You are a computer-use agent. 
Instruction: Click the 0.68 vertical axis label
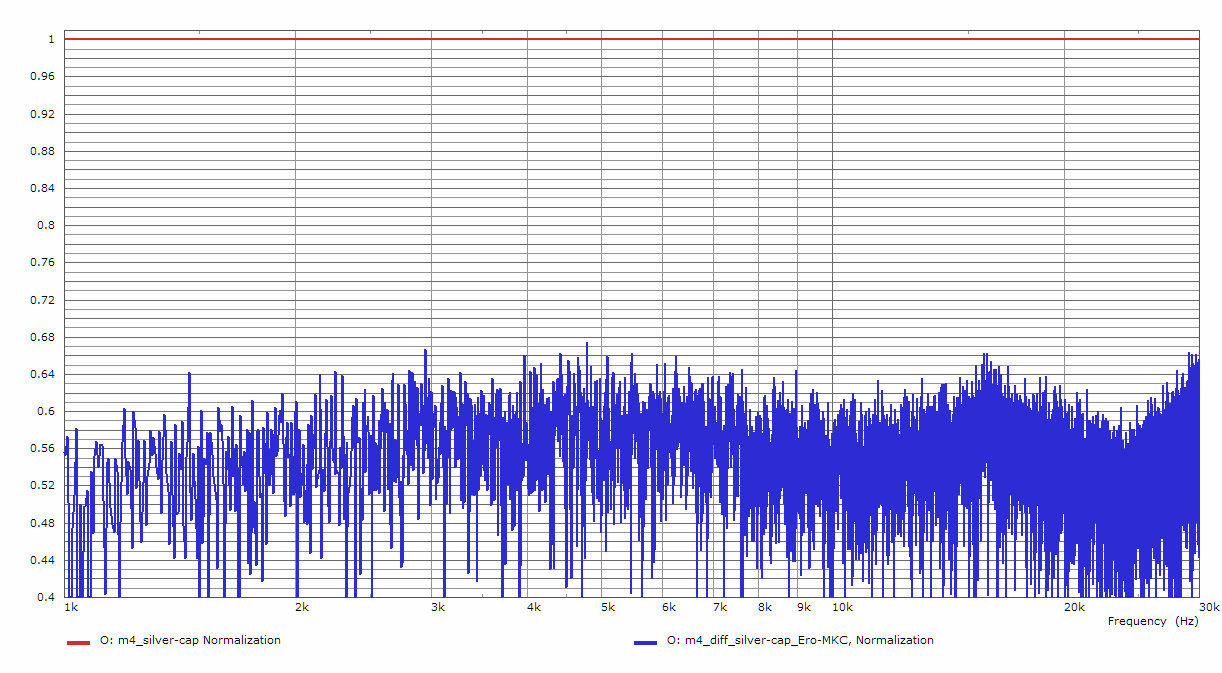point(43,337)
